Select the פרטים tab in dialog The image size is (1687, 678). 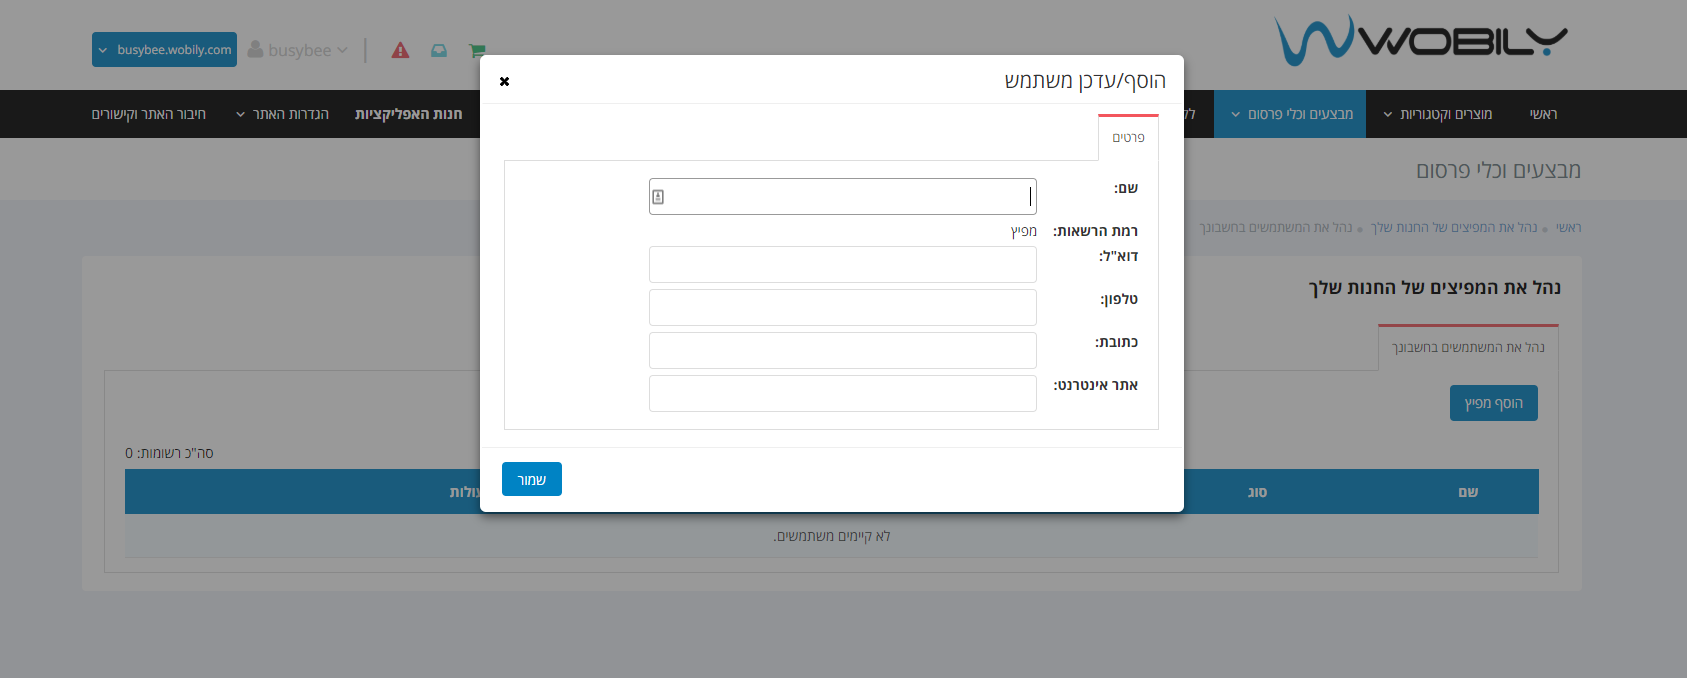(1128, 138)
